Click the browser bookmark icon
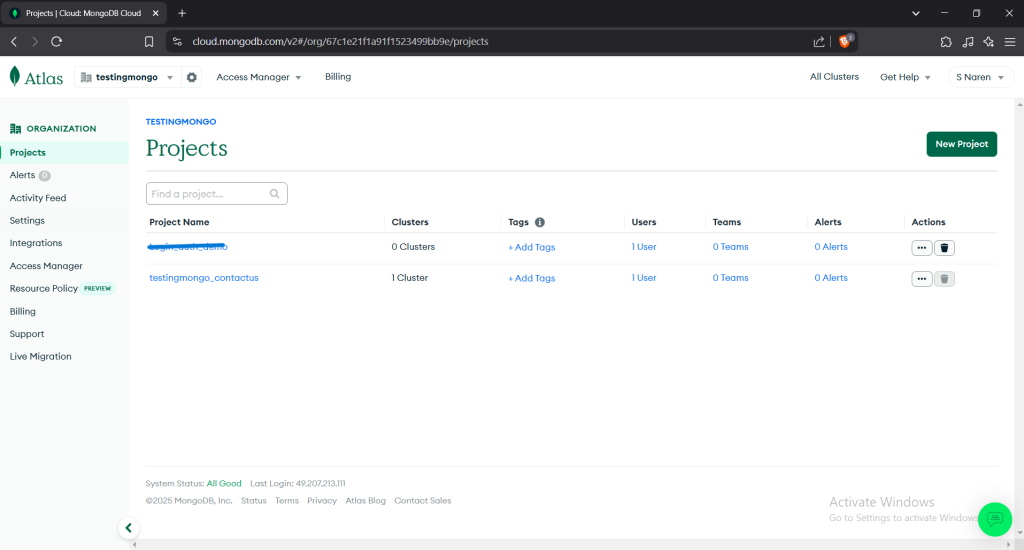 149,42
